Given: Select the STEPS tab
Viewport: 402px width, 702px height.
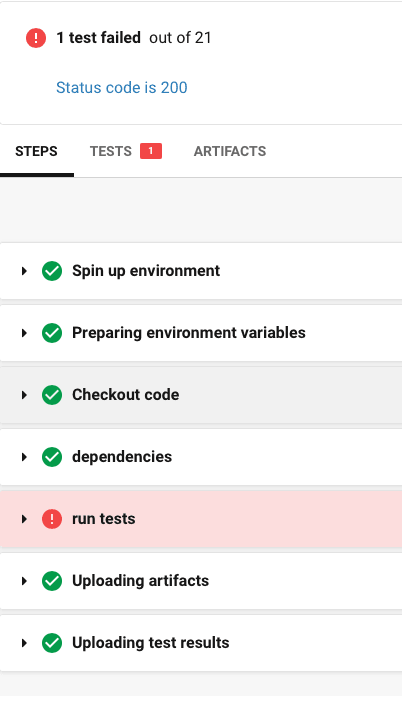Looking at the screenshot, I should tap(36, 151).
